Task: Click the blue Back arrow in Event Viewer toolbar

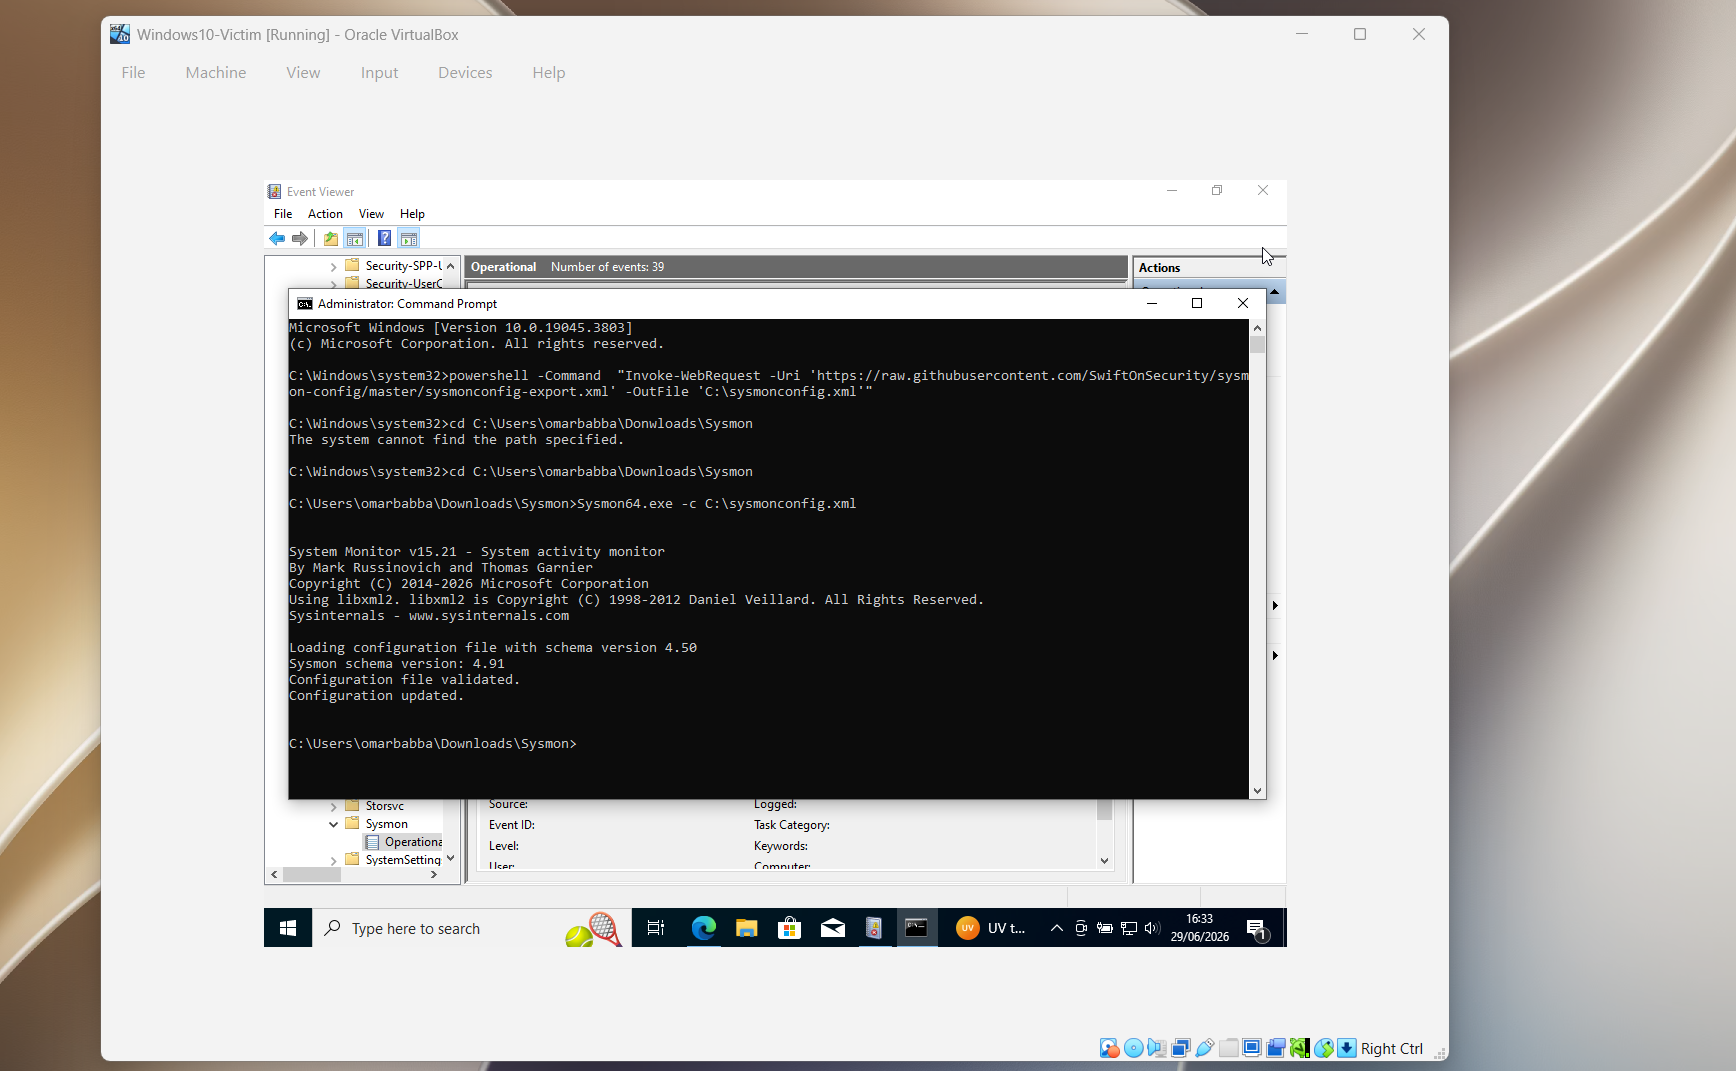Action: coord(277,238)
